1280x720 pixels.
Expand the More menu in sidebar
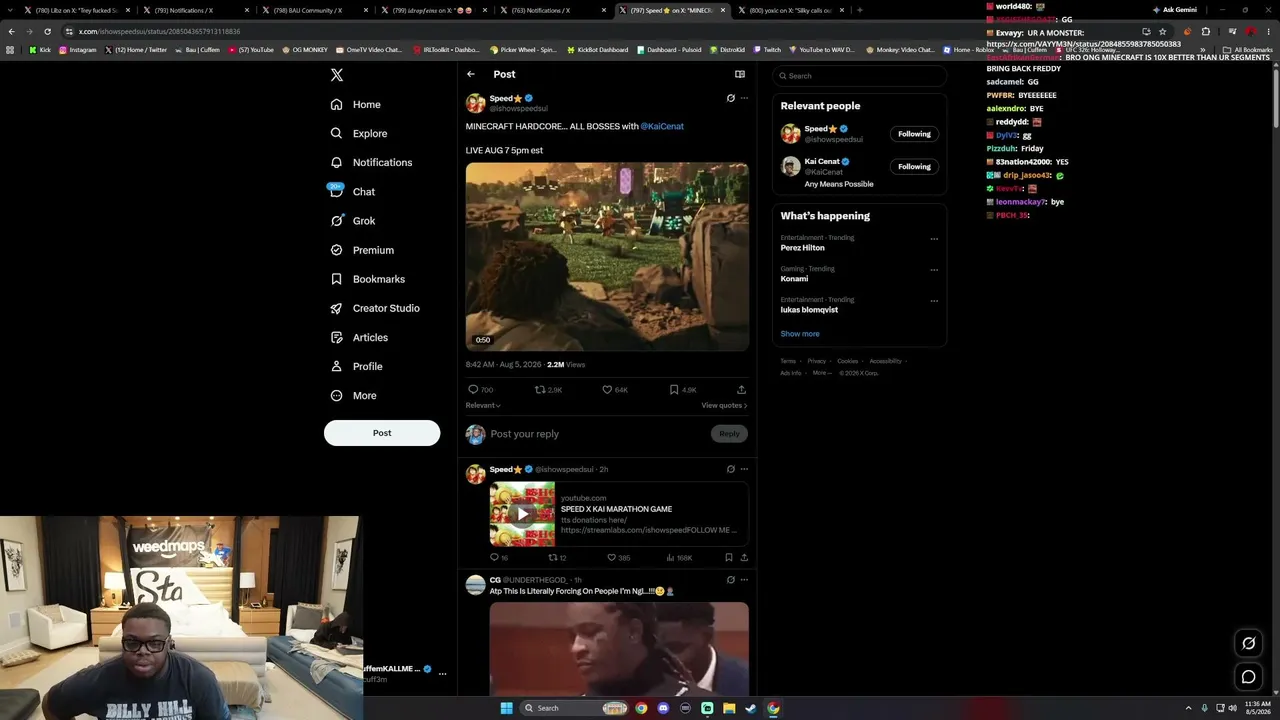click(x=354, y=395)
